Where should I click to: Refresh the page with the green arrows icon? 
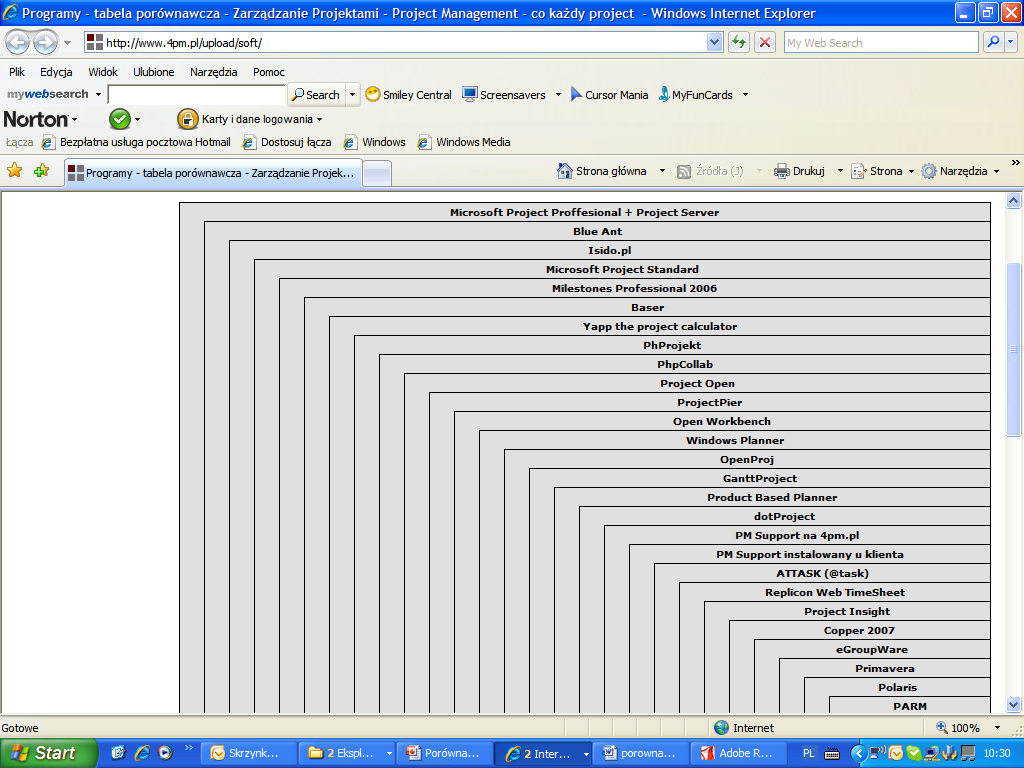pos(739,42)
